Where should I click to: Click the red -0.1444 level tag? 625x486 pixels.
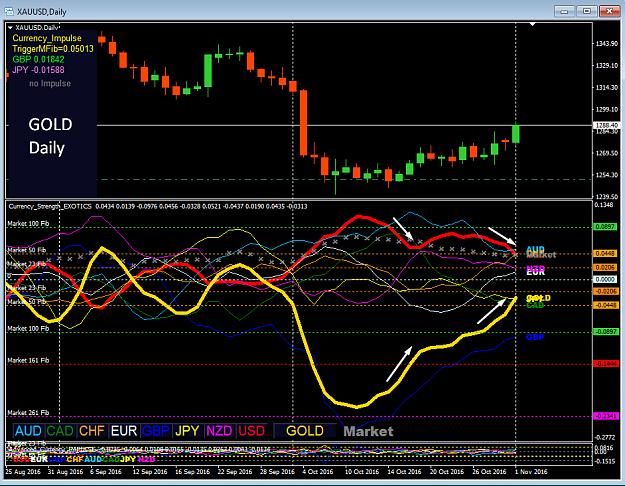[605, 364]
